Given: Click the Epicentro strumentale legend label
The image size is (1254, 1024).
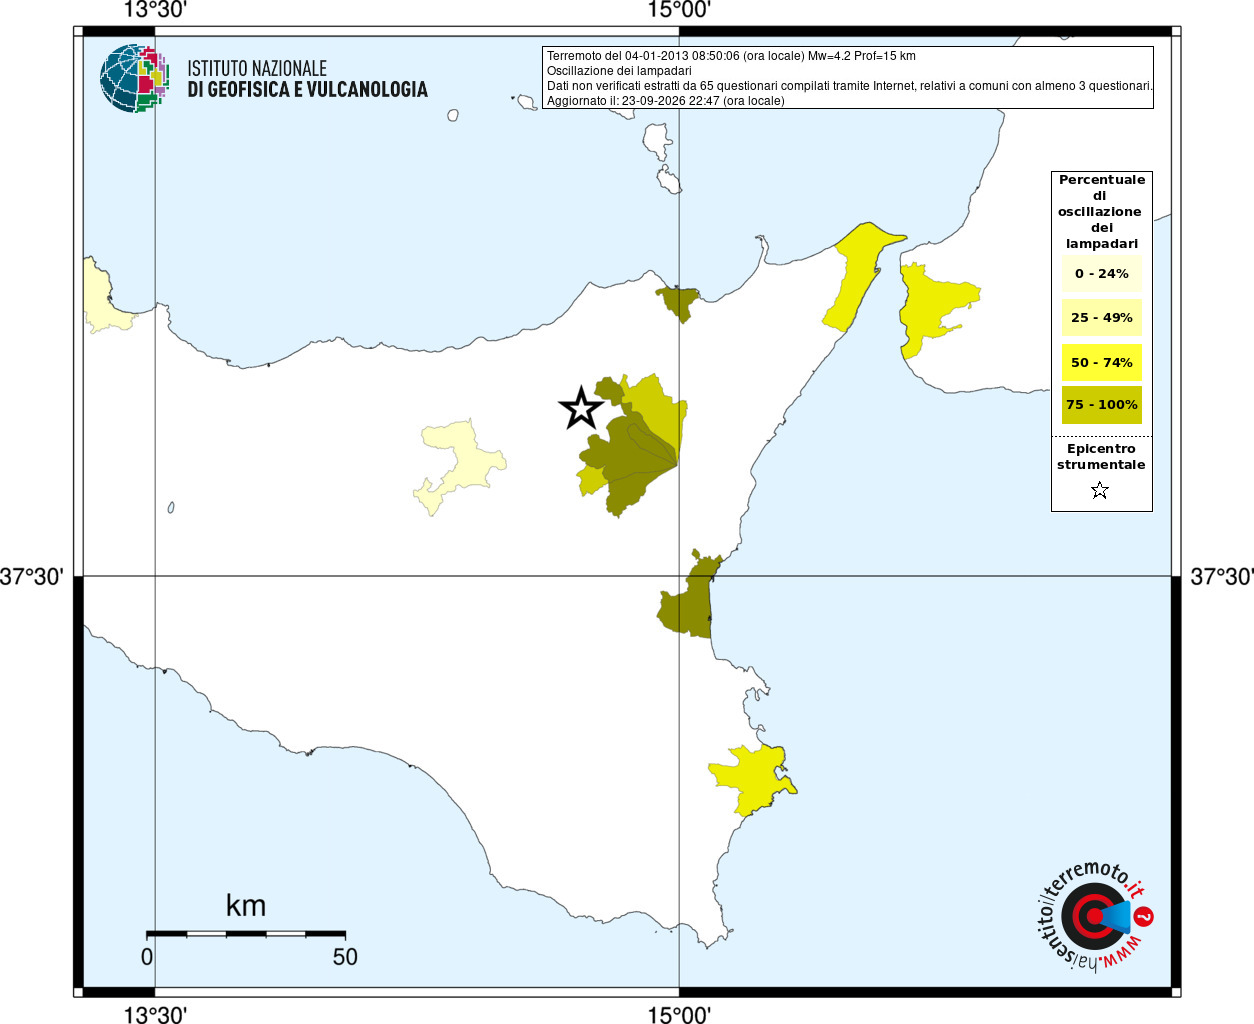Looking at the screenshot, I should click(x=1101, y=457).
